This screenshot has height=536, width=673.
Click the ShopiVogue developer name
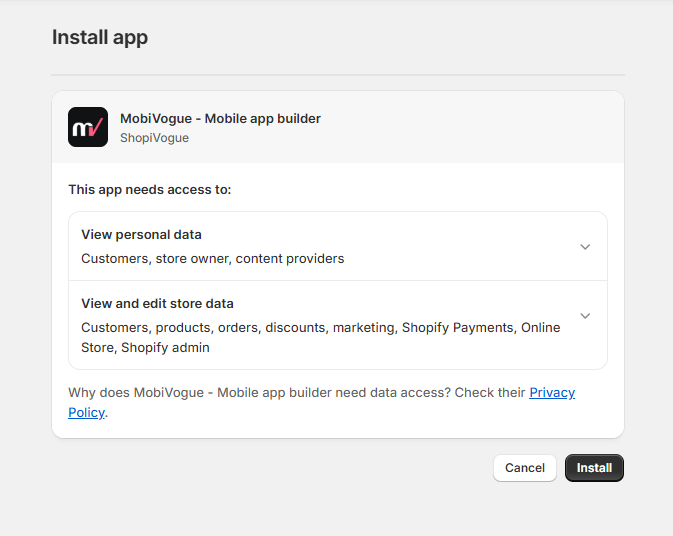pos(155,138)
